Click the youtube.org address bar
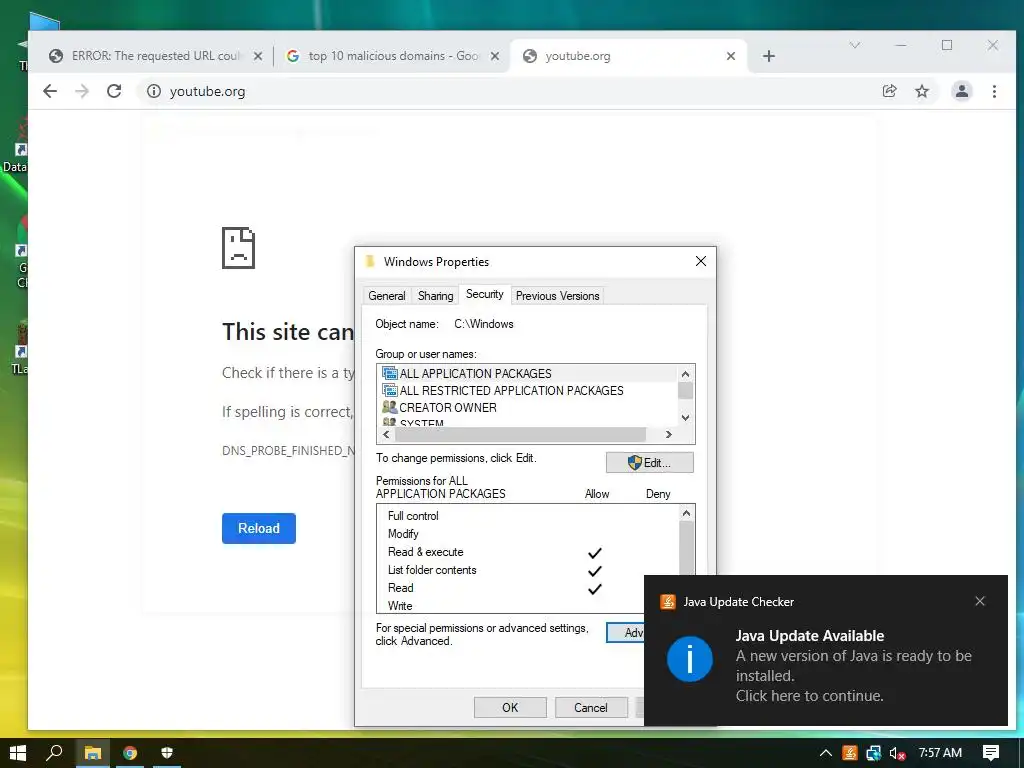The height and width of the screenshot is (768, 1024). coord(509,91)
